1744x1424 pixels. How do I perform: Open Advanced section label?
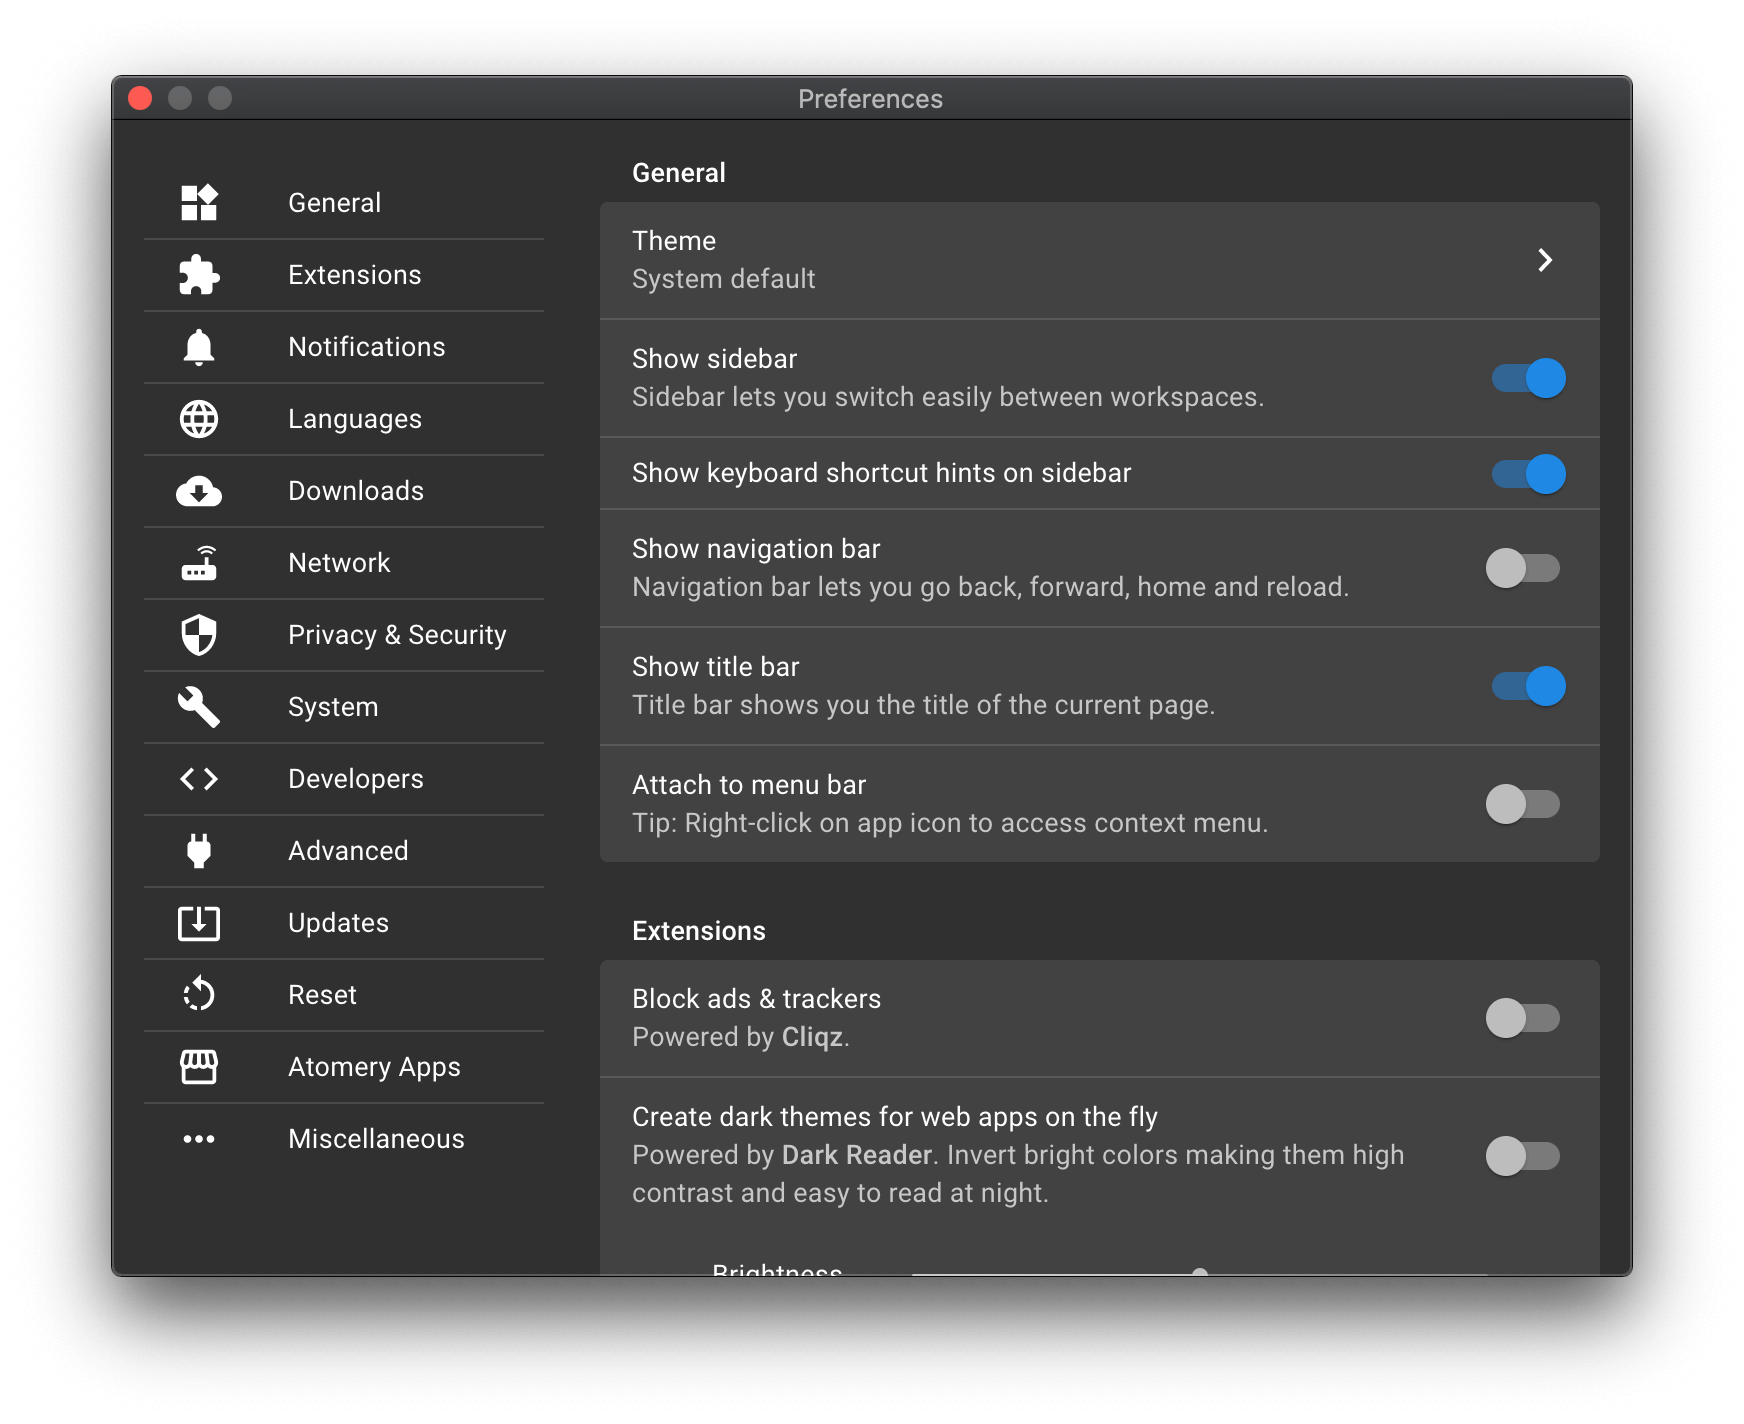click(x=348, y=851)
